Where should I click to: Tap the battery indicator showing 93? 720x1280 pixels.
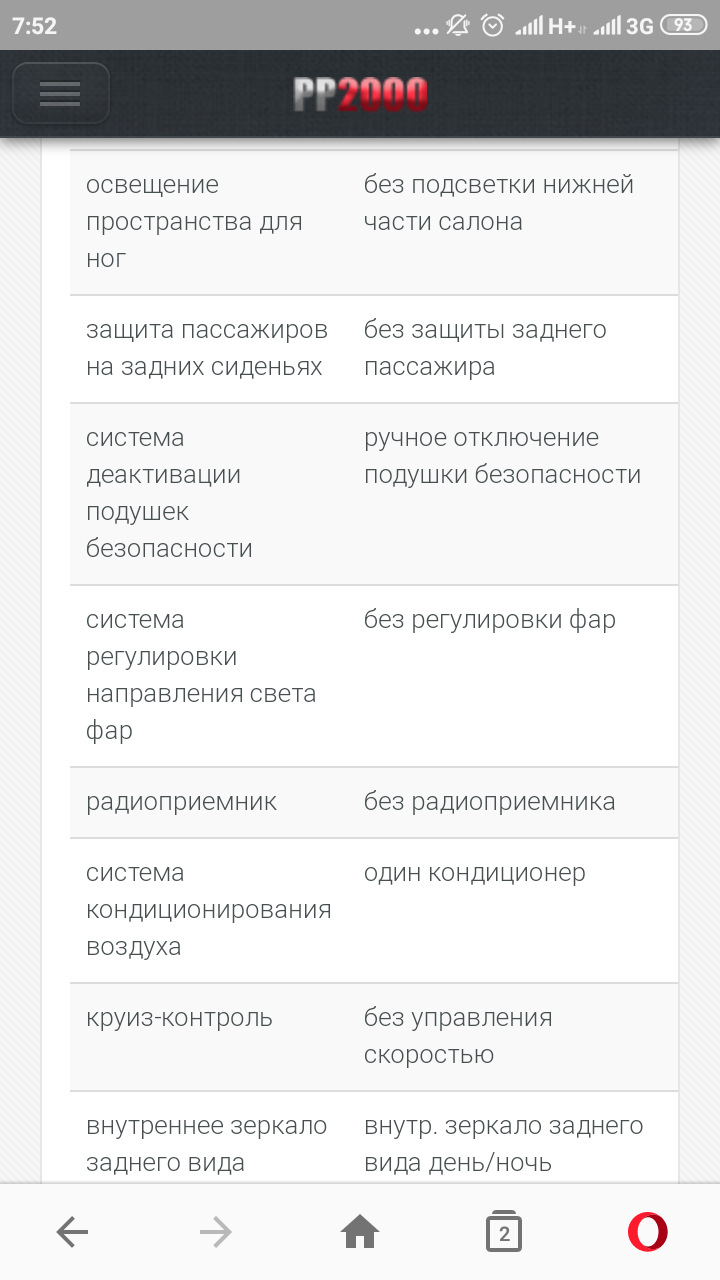(x=683, y=26)
